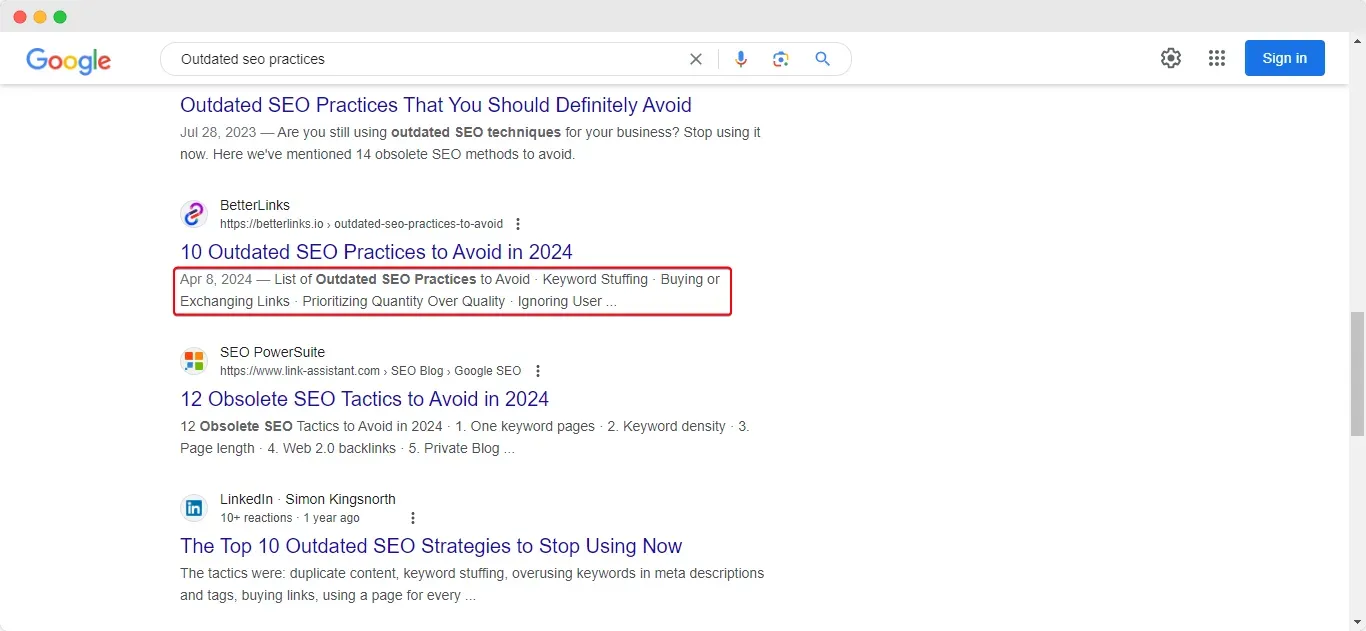Click the '1. One keyword pages' snippet

(525, 426)
